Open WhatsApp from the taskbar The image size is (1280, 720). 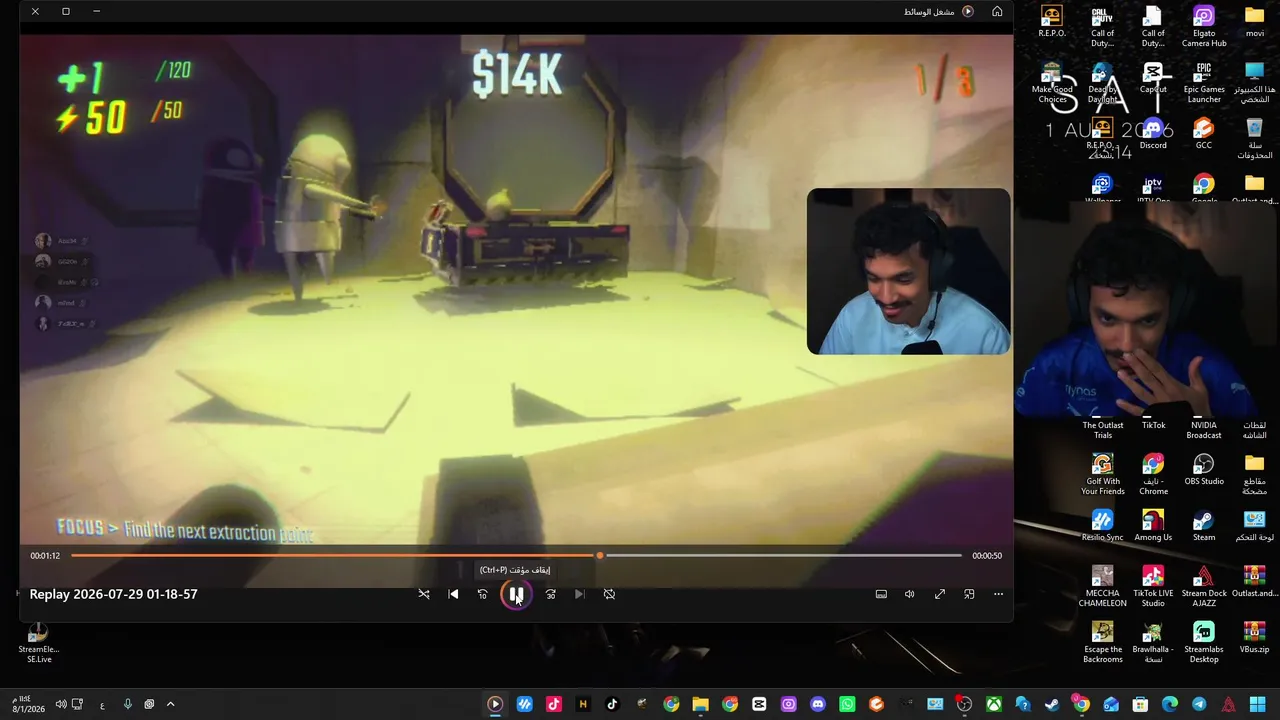pyautogui.click(x=847, y=704)
